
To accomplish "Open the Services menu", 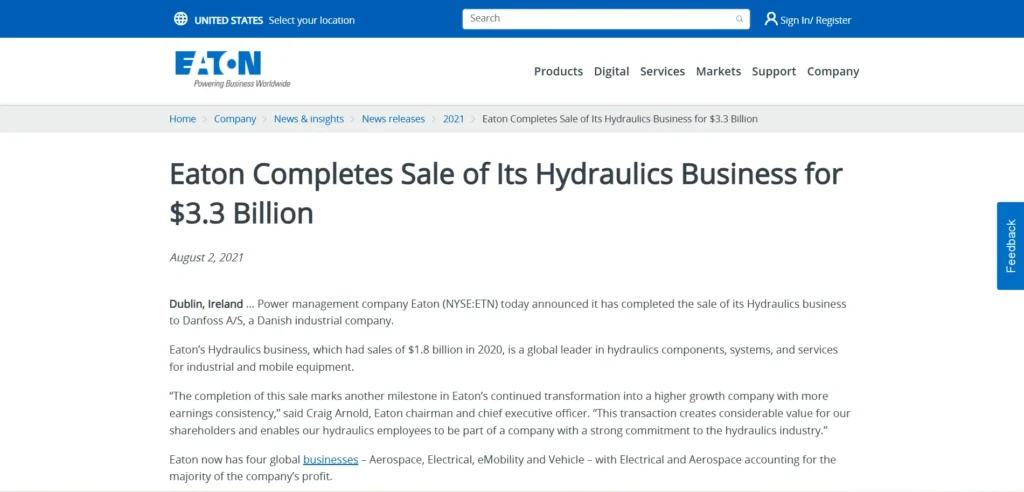I will point(662,71).
